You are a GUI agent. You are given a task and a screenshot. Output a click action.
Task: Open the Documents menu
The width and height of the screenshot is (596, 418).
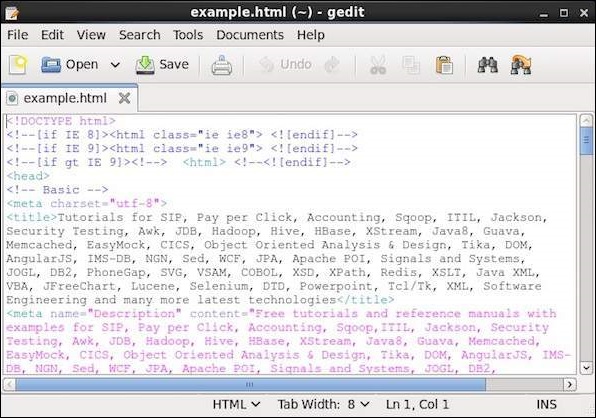(x=250, y=35)
